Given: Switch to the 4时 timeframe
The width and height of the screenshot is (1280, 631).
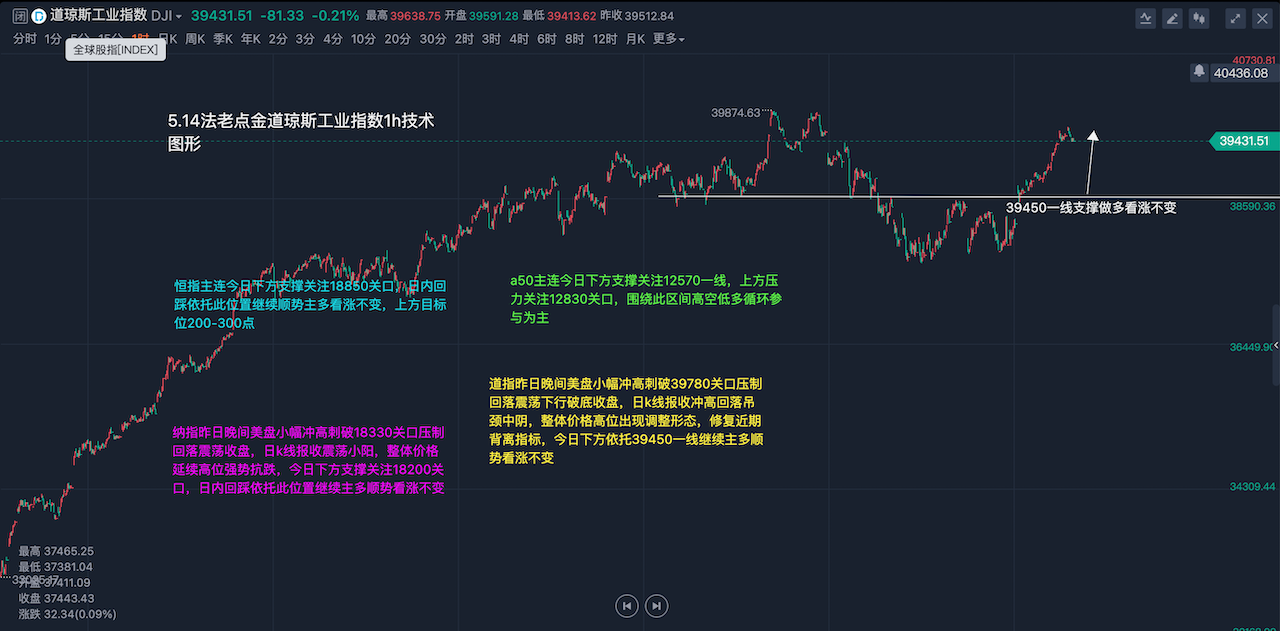Looking at the screenshot, I should [519, 39].
